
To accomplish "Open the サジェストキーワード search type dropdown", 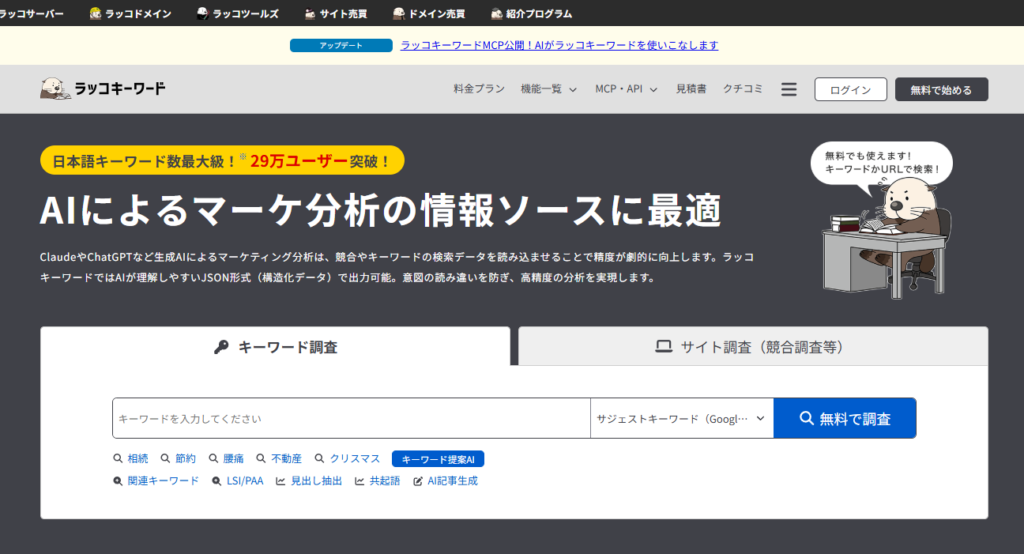I will 682,418.
